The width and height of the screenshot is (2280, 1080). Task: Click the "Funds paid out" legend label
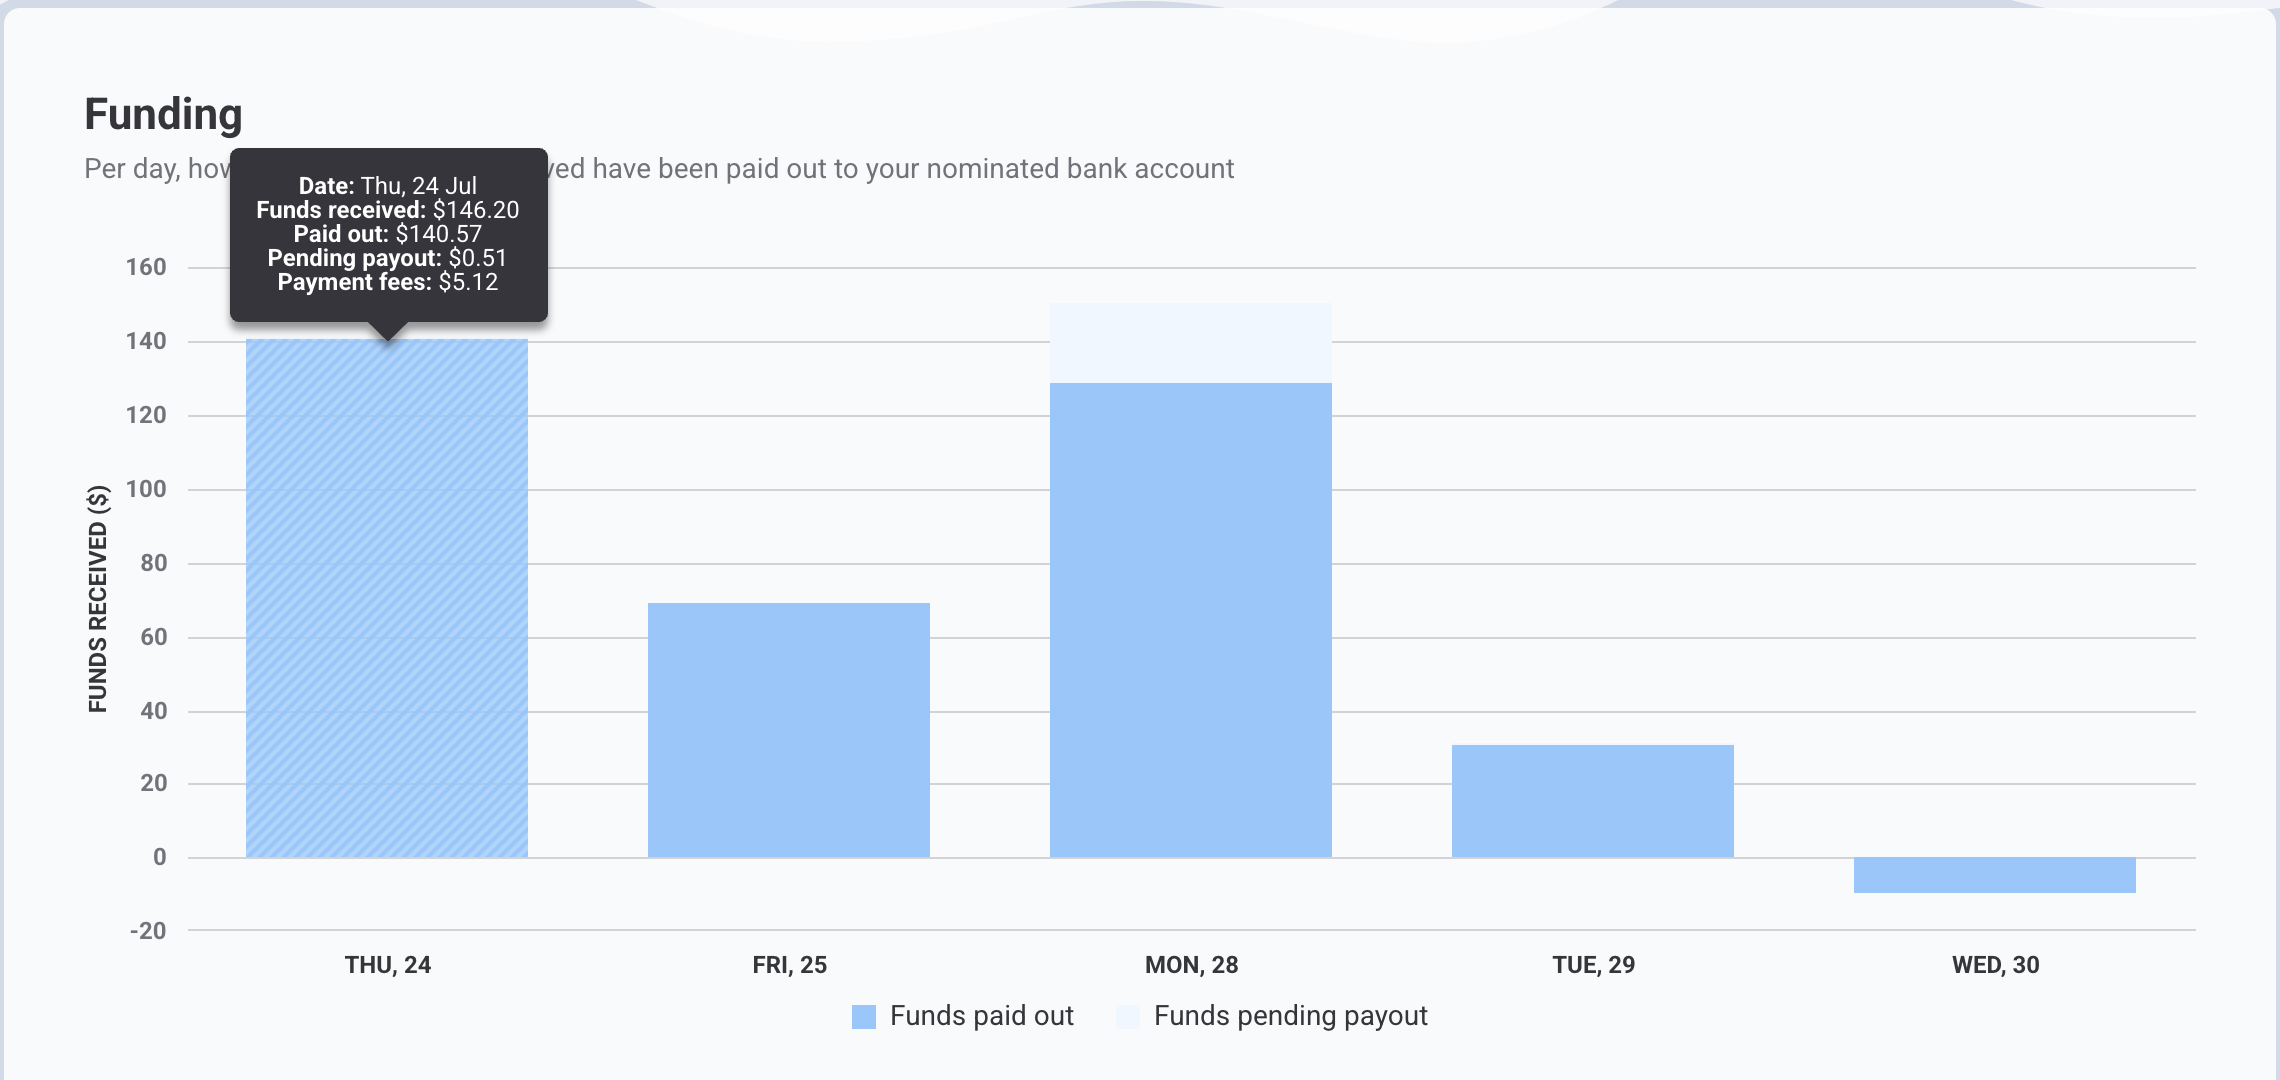[981, 1016]
